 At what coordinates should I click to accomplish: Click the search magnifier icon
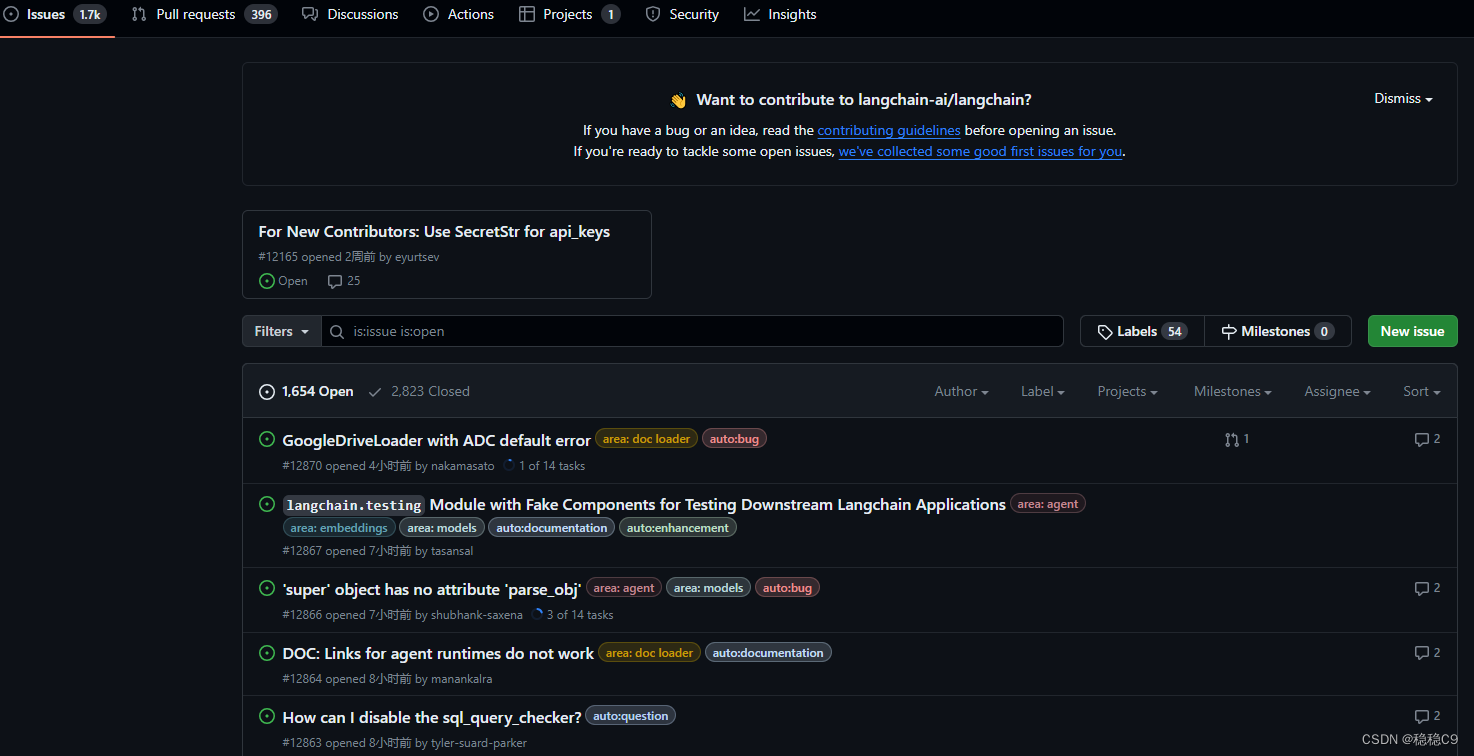(x=338, y=331)
